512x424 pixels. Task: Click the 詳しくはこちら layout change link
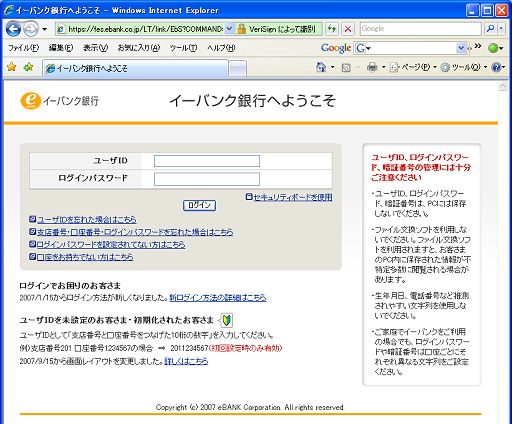[186, 361]
